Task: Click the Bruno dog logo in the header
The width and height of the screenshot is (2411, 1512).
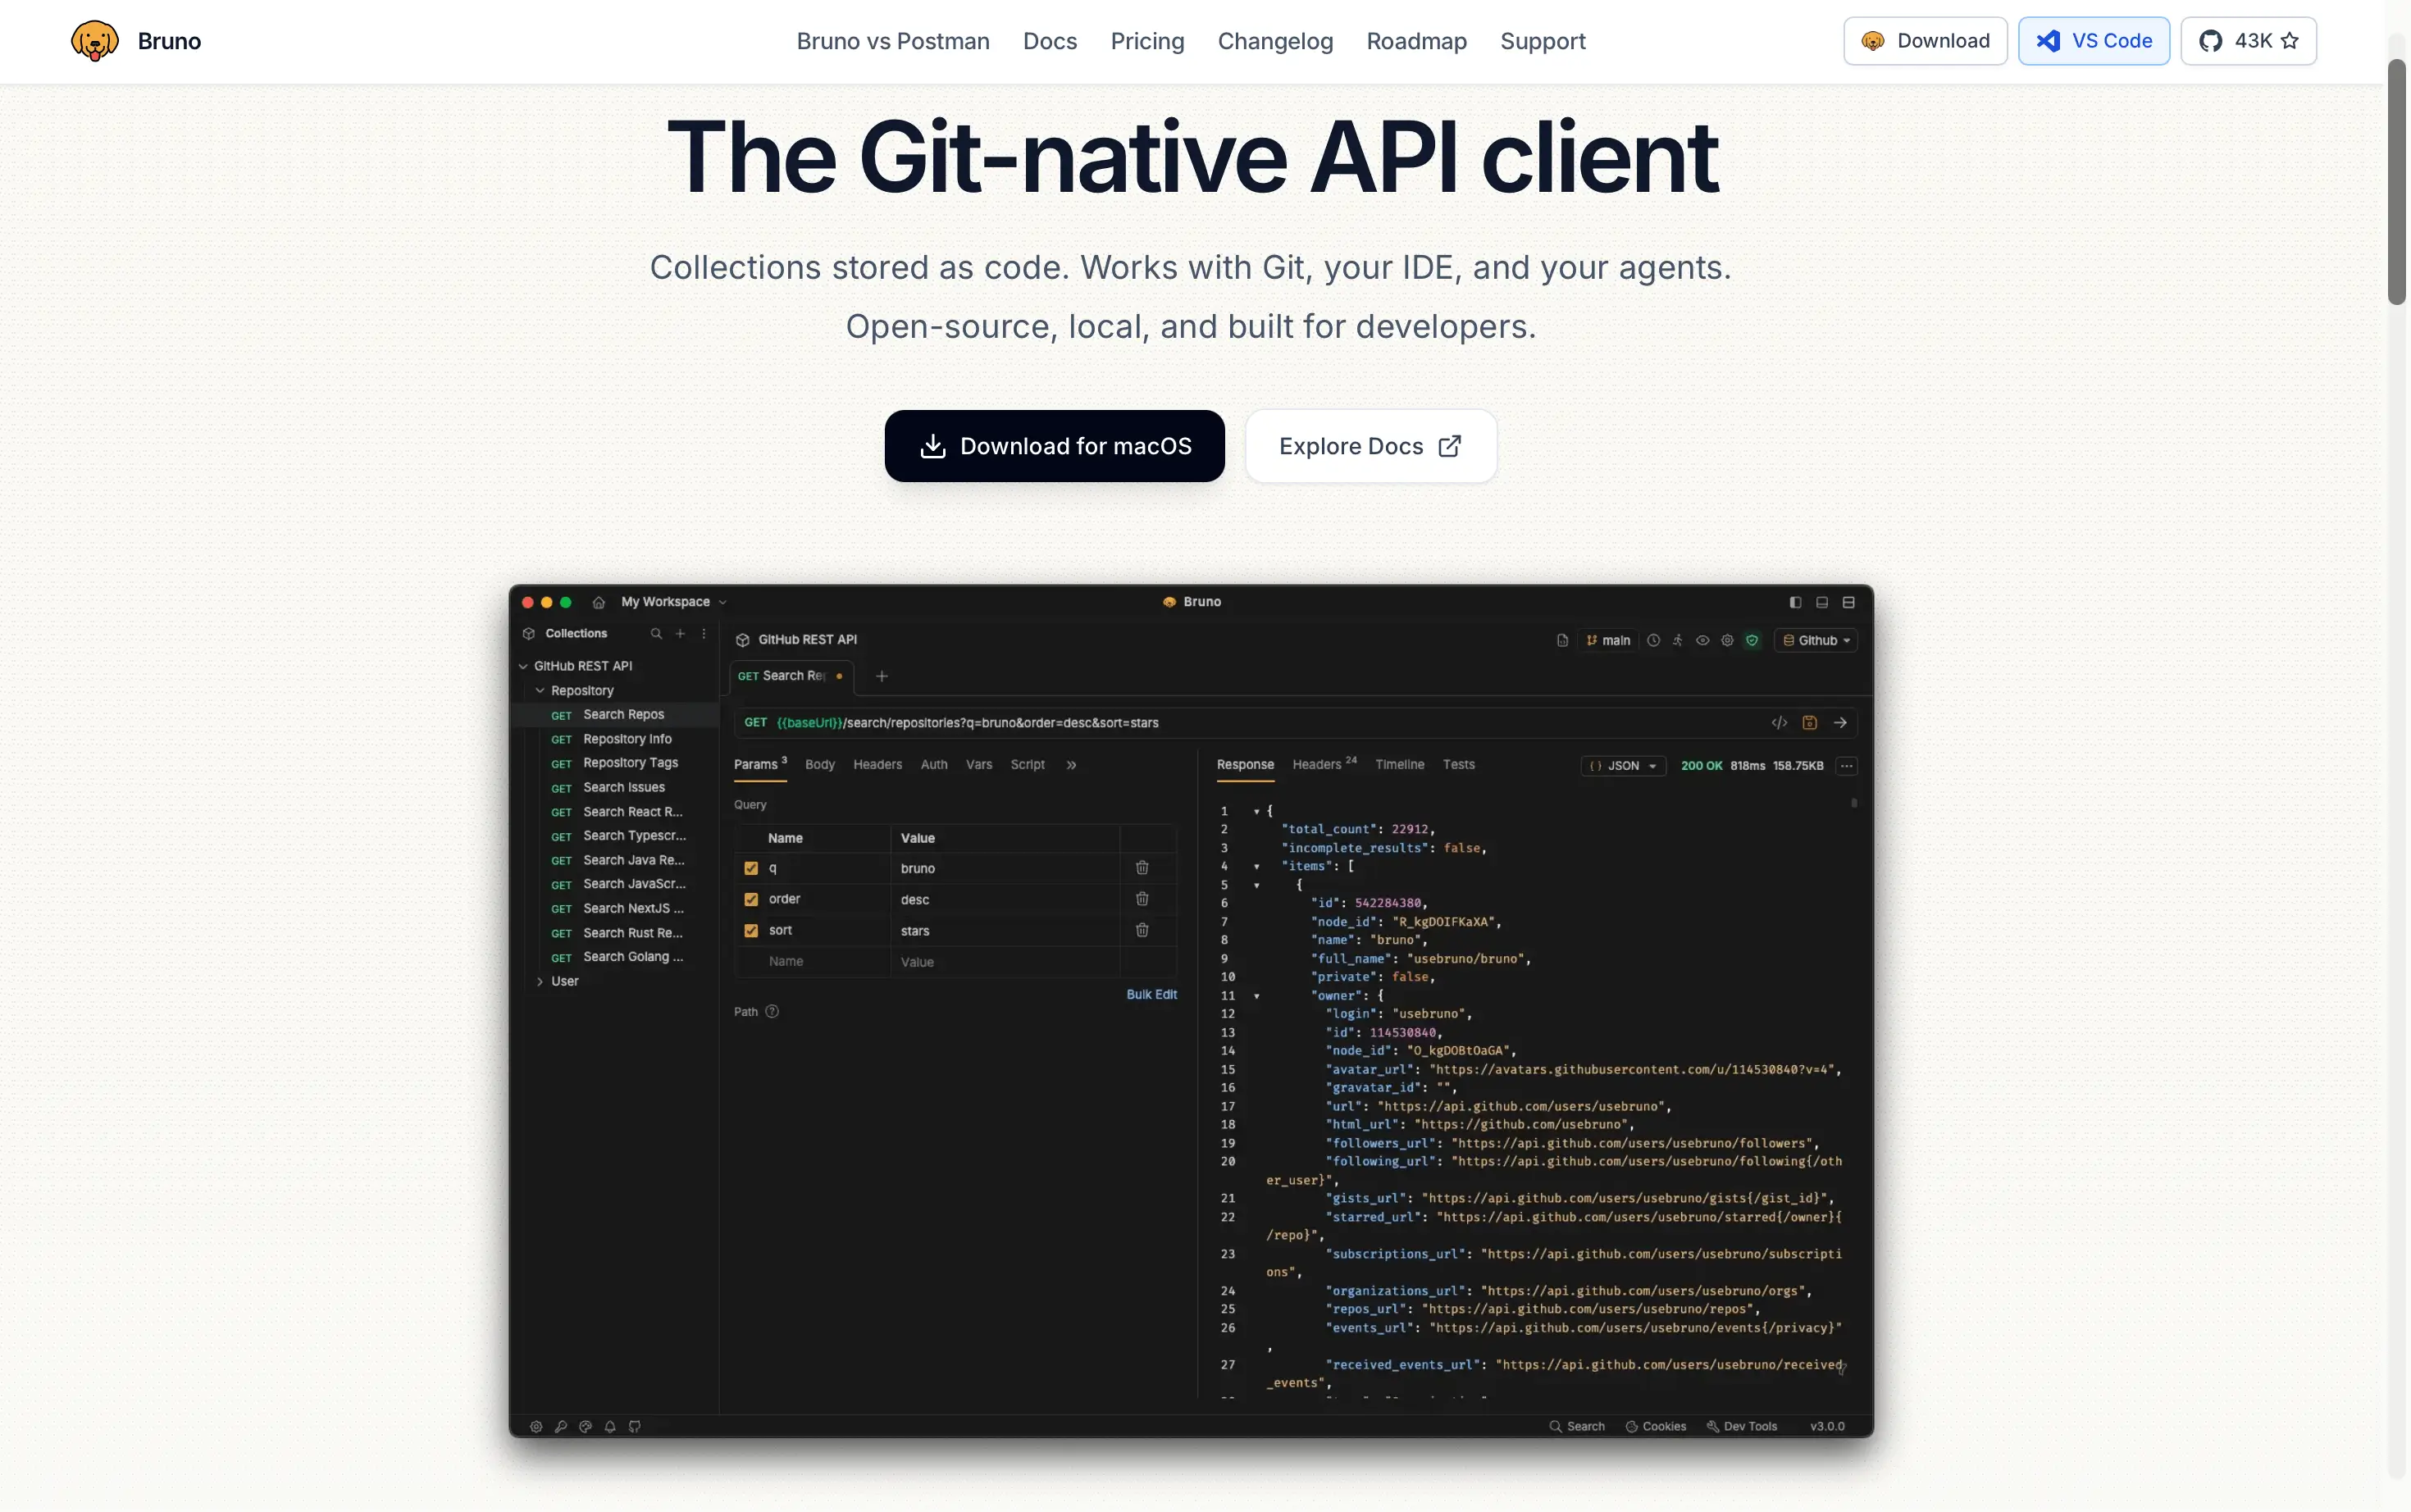Action: pos(95,41)
